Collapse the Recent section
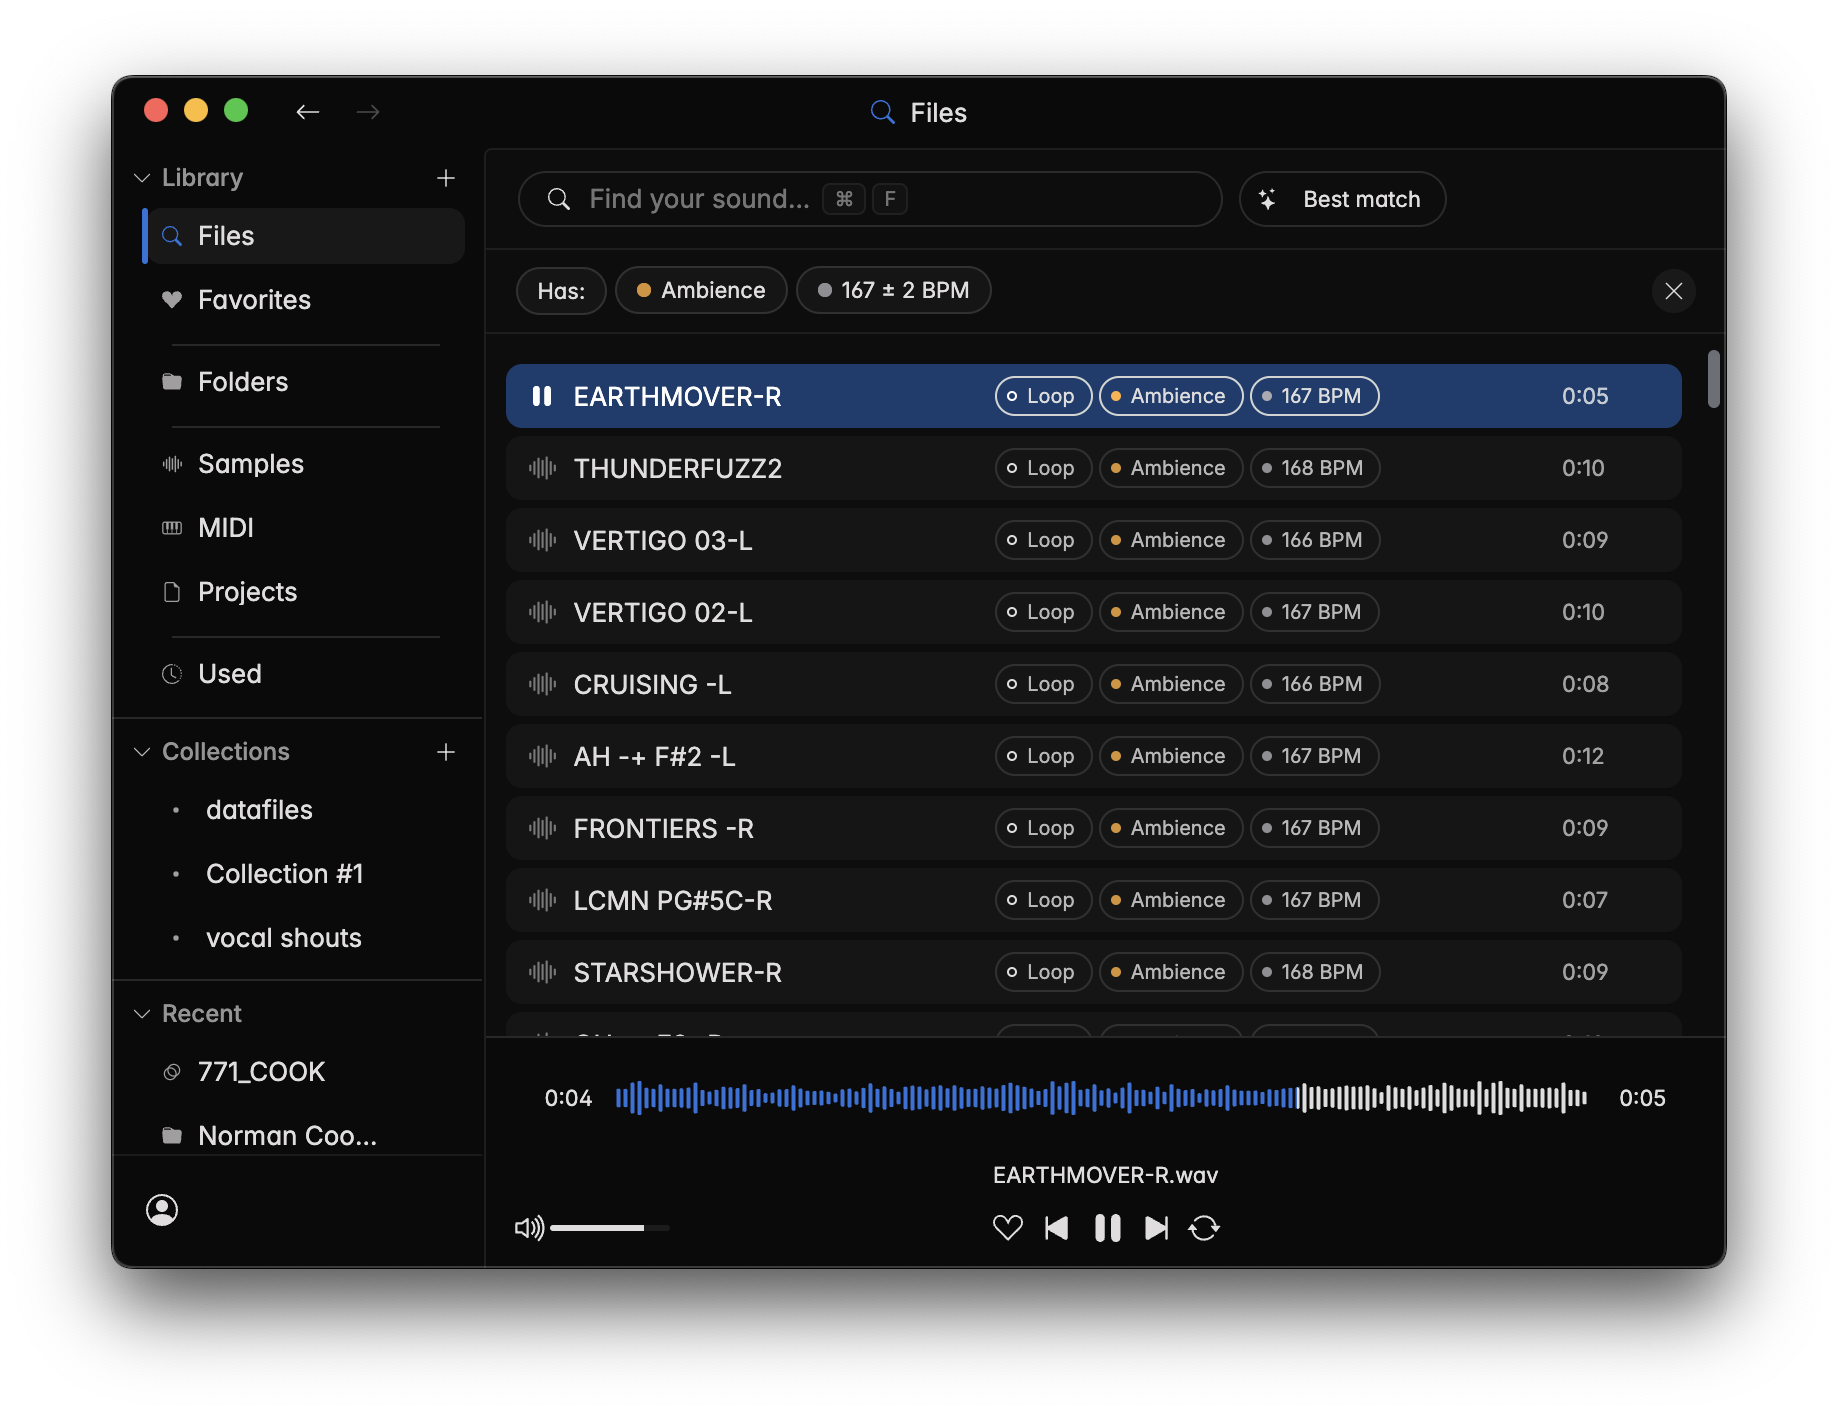1838x1416 pixels. pyautogui.click(x=142, y=1014)
